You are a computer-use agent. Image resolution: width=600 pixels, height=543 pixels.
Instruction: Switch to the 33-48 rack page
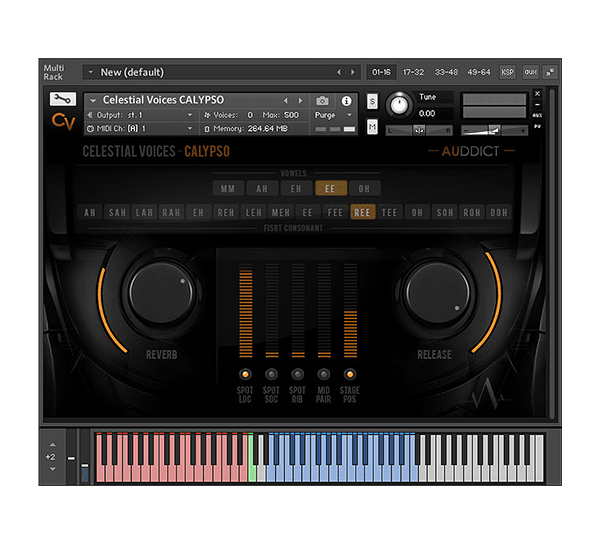pyautogui.click(x=446, y=72)
